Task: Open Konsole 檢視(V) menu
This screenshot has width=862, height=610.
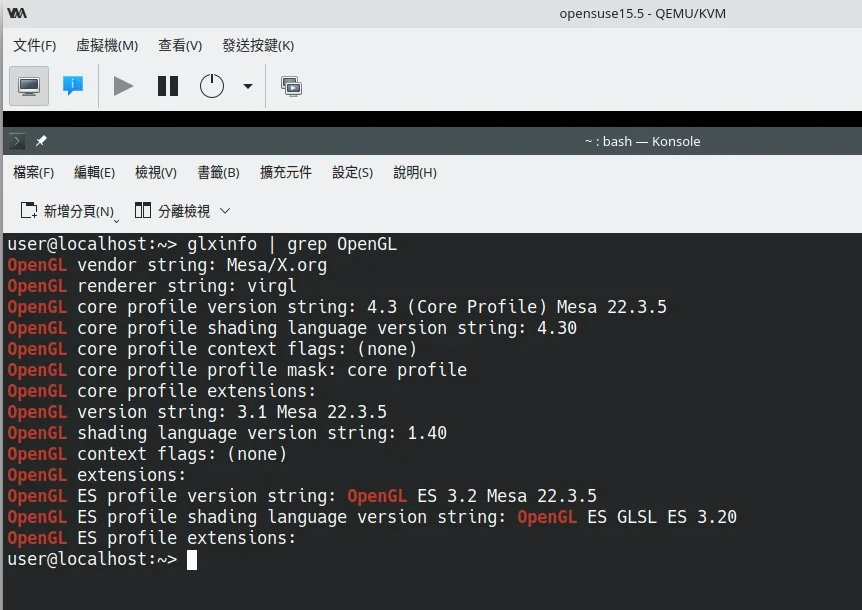Action: tap(156, 173)
